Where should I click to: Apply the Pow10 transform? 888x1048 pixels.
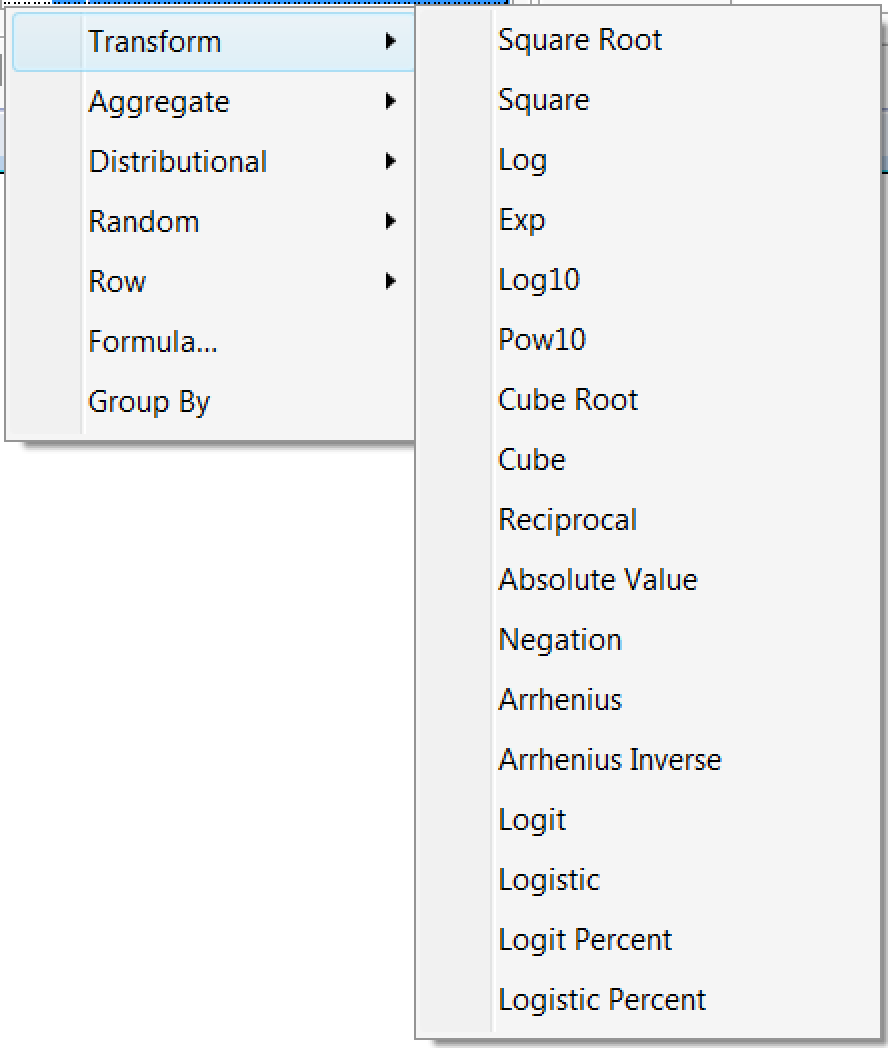542,340
